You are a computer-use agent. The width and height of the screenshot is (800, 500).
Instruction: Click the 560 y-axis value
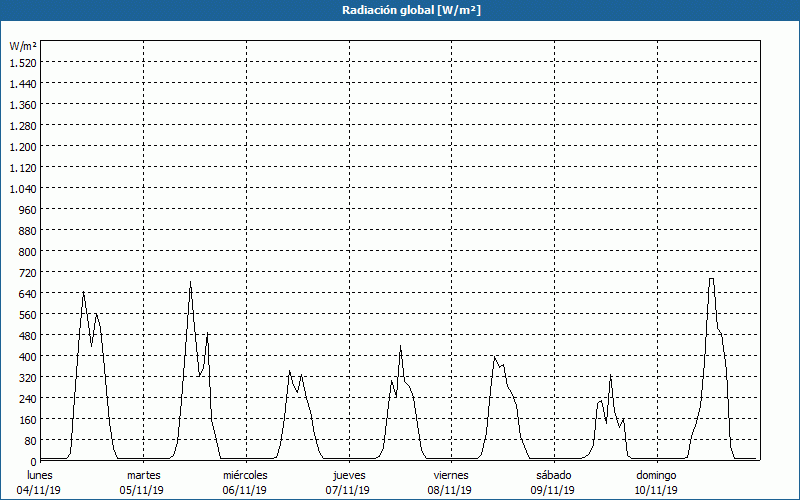[29, 315]
